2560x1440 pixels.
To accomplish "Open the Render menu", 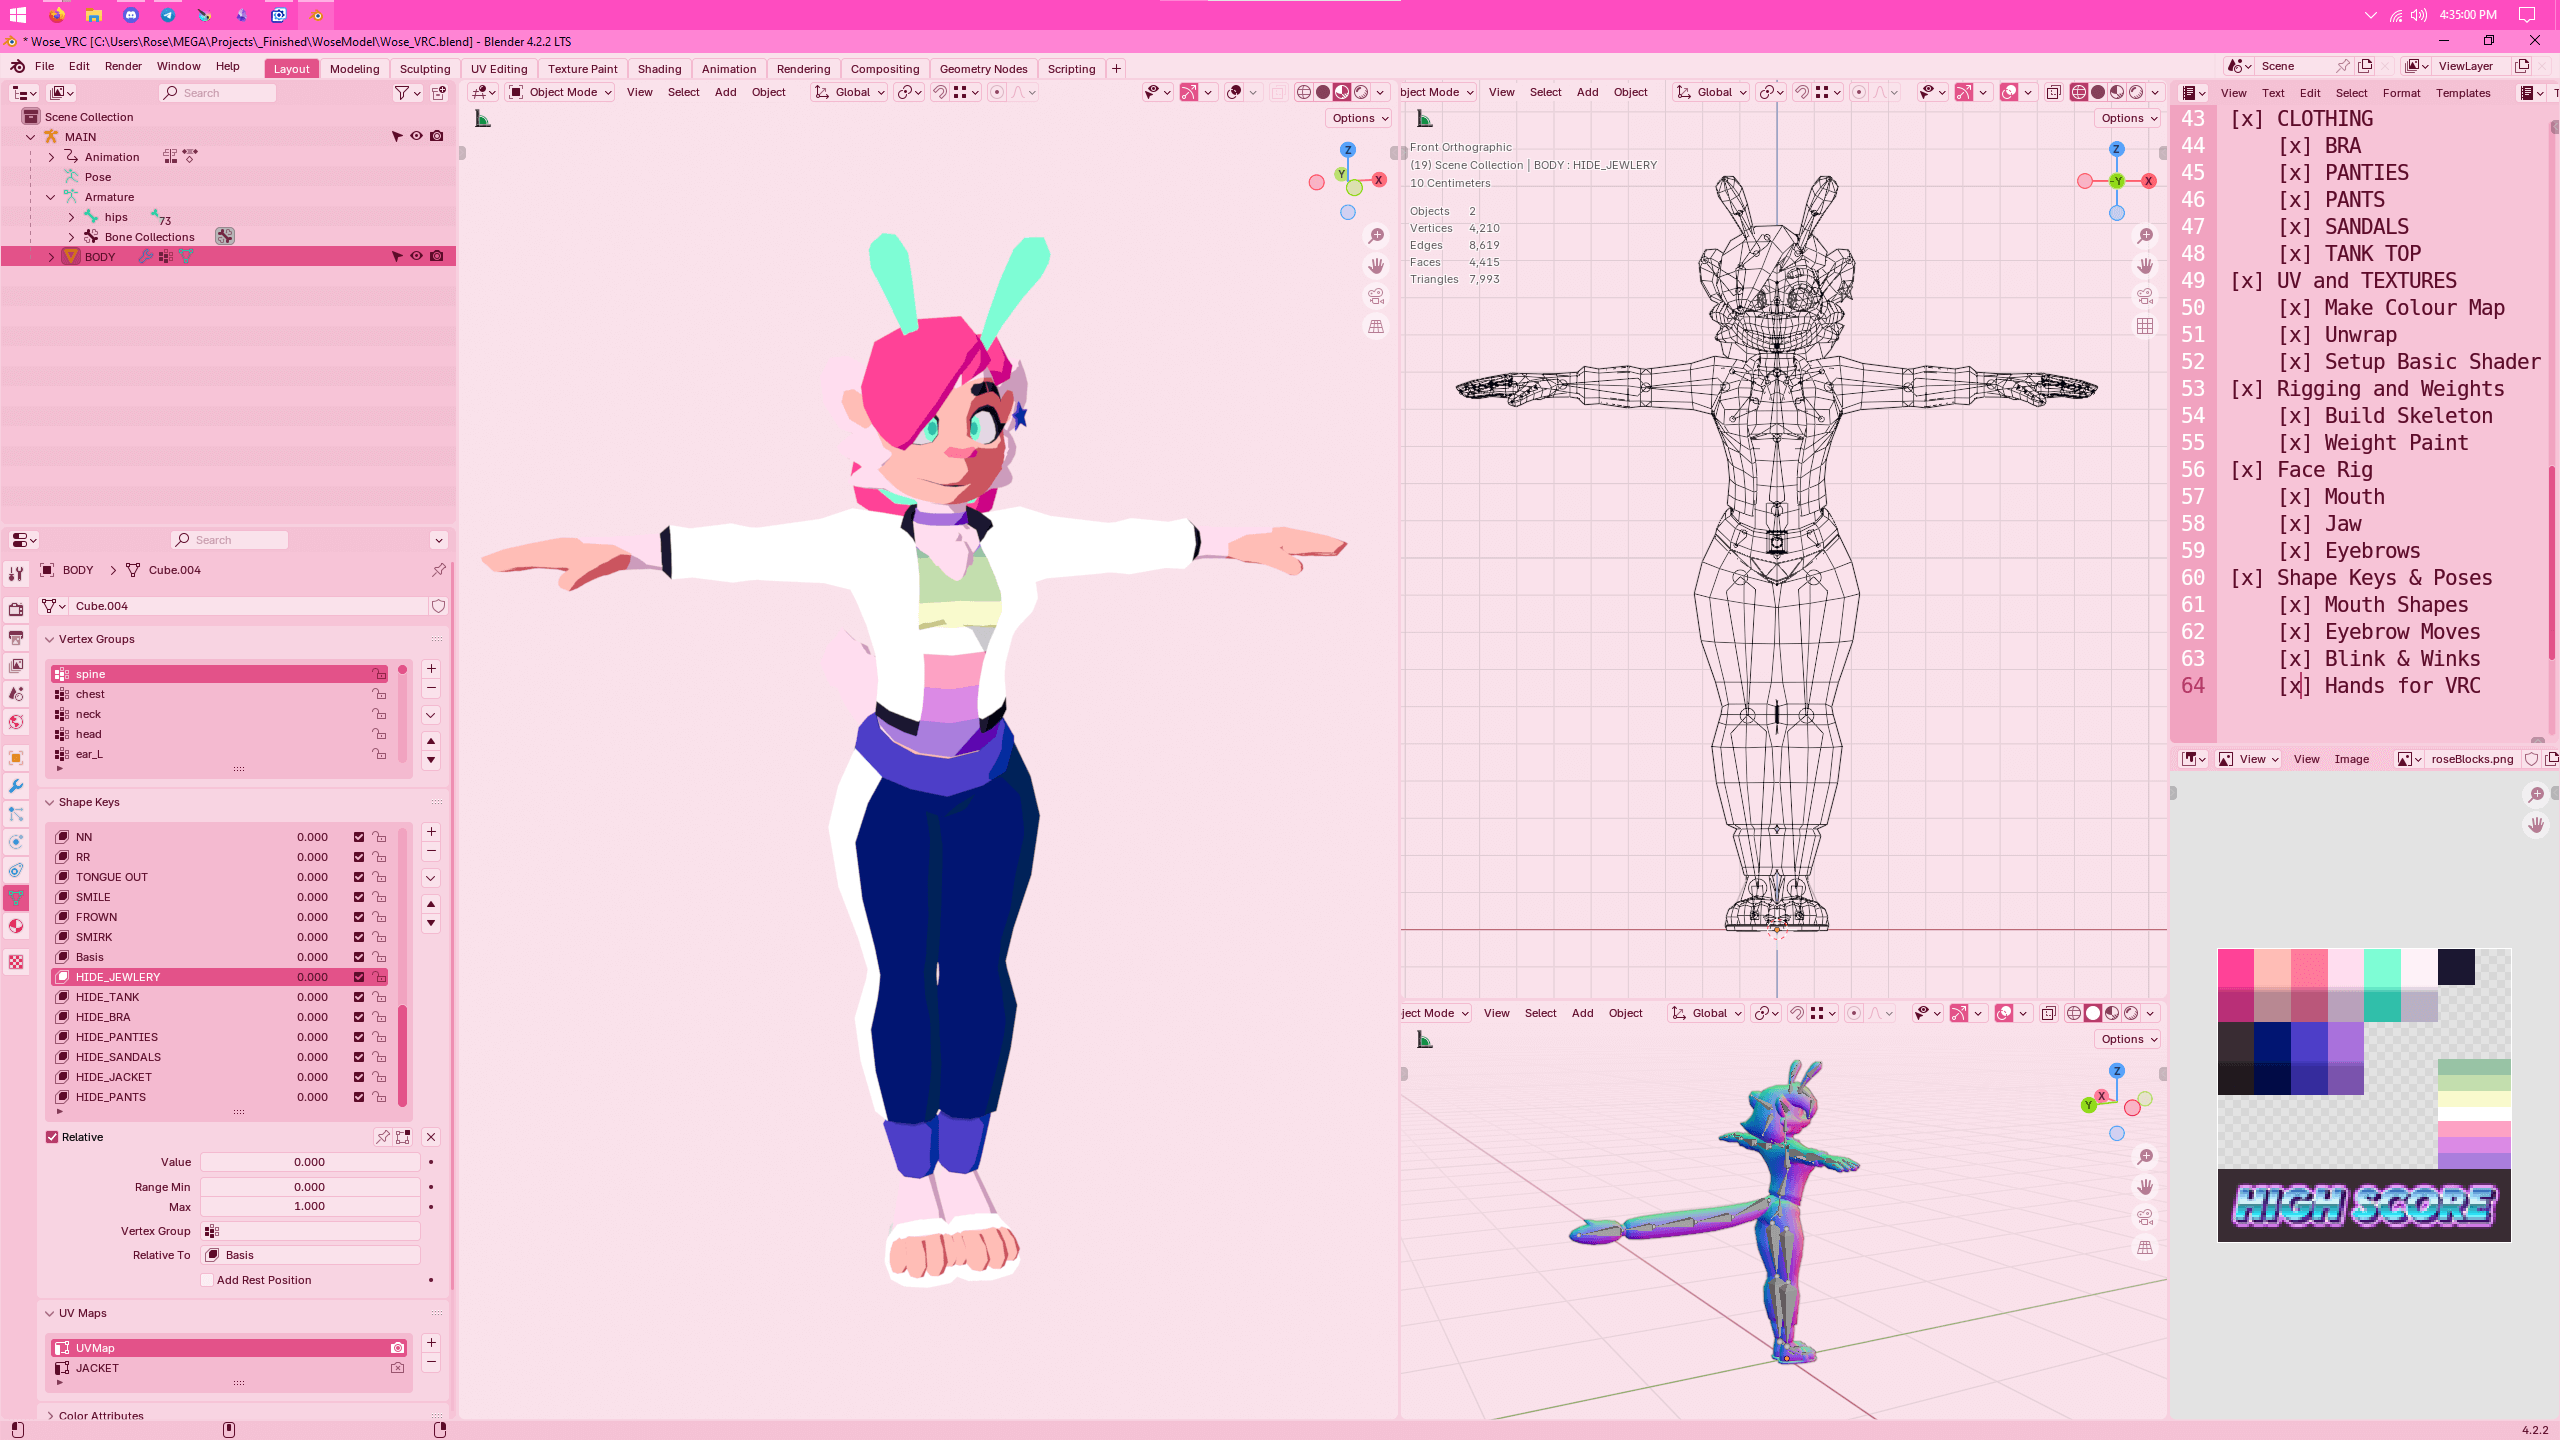I will (123, 66).
